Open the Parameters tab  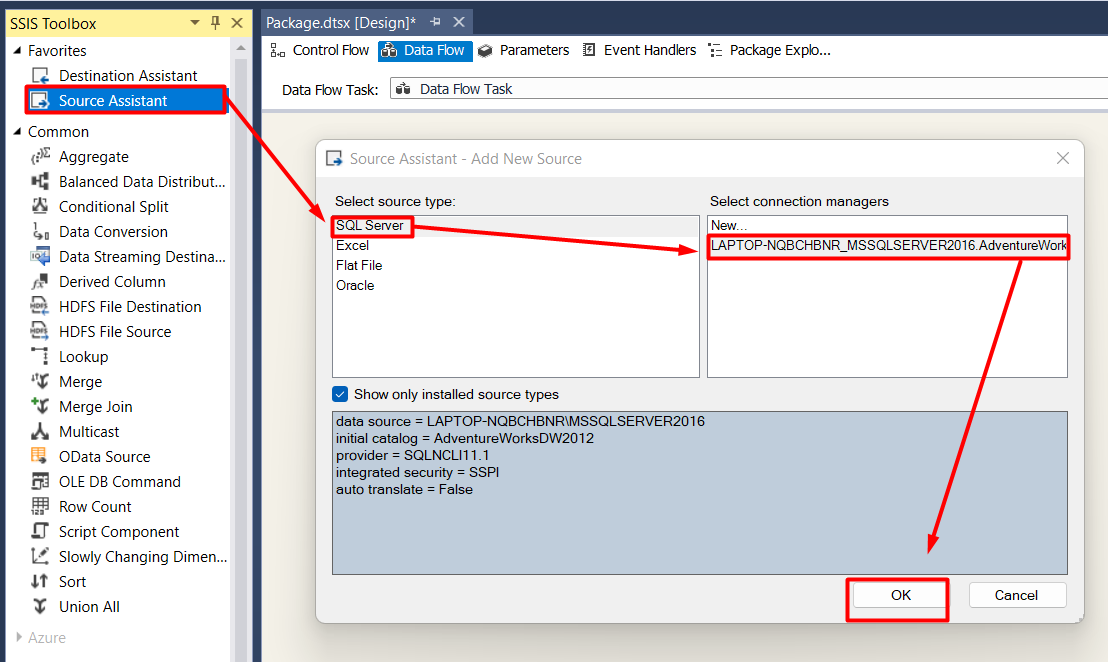pyautogui.click(x=524, y=50)
